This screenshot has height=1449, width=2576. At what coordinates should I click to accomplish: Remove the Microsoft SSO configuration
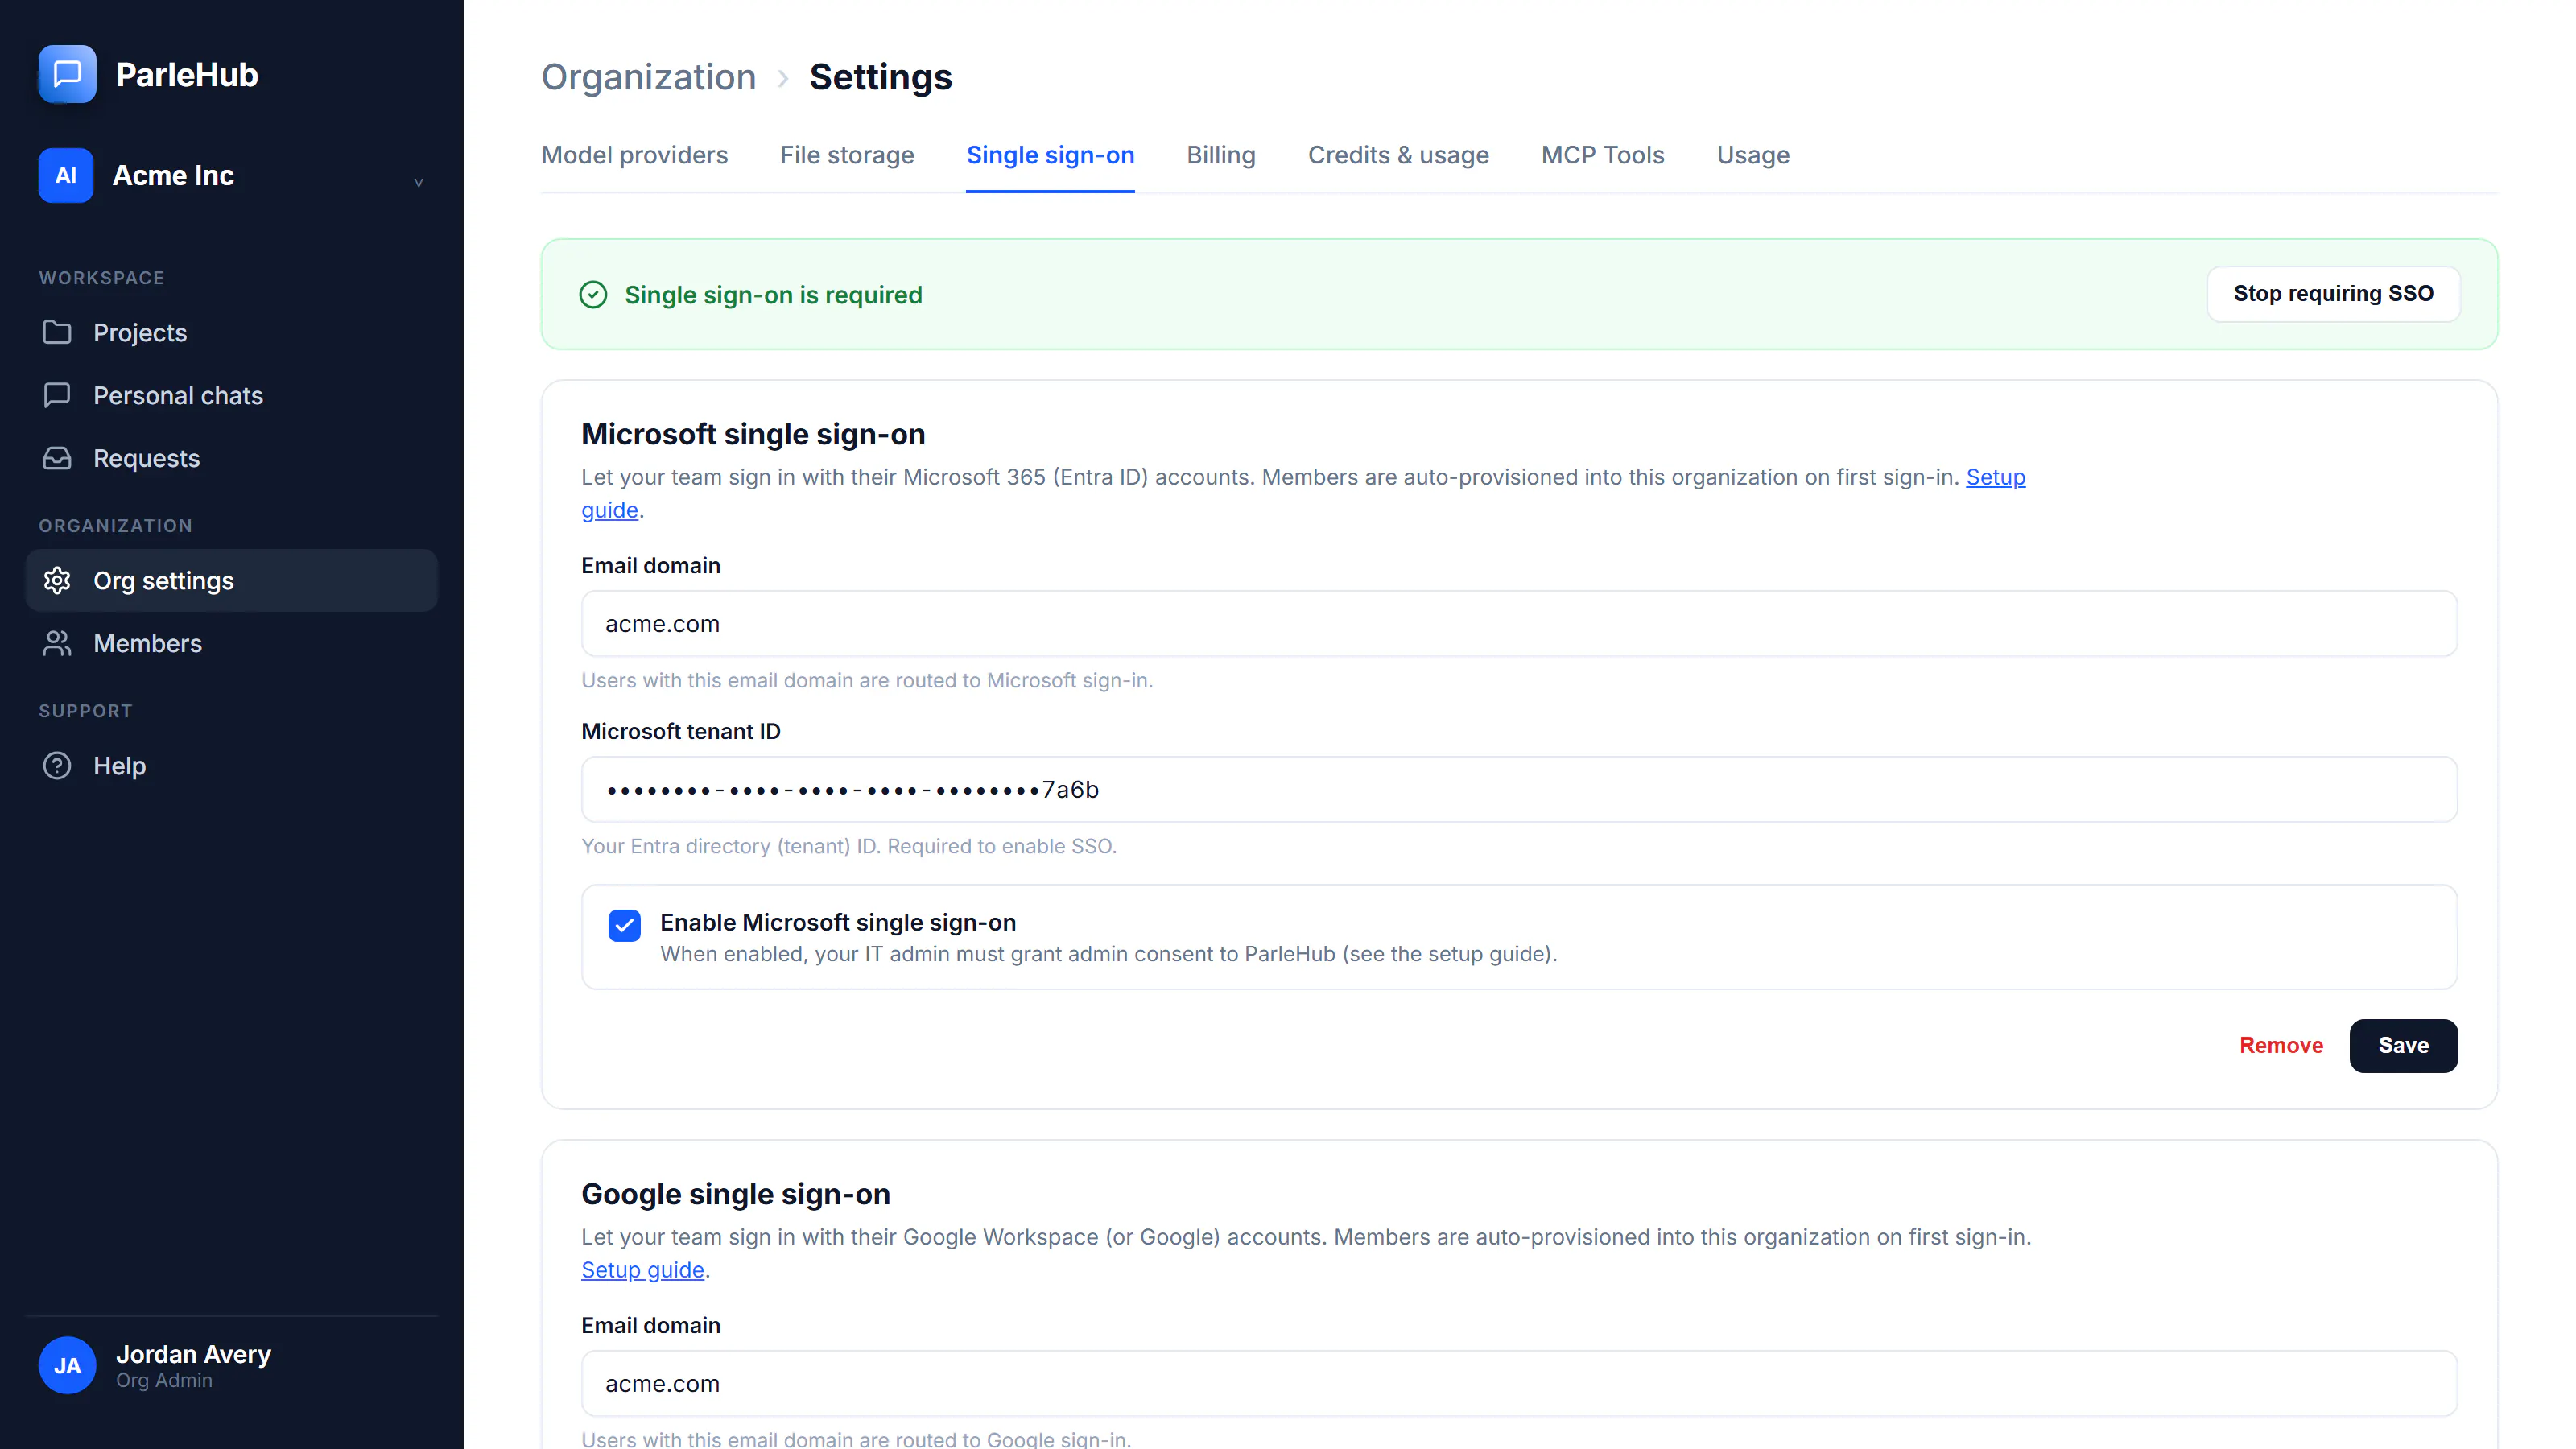click(x=2280, y=1046)
